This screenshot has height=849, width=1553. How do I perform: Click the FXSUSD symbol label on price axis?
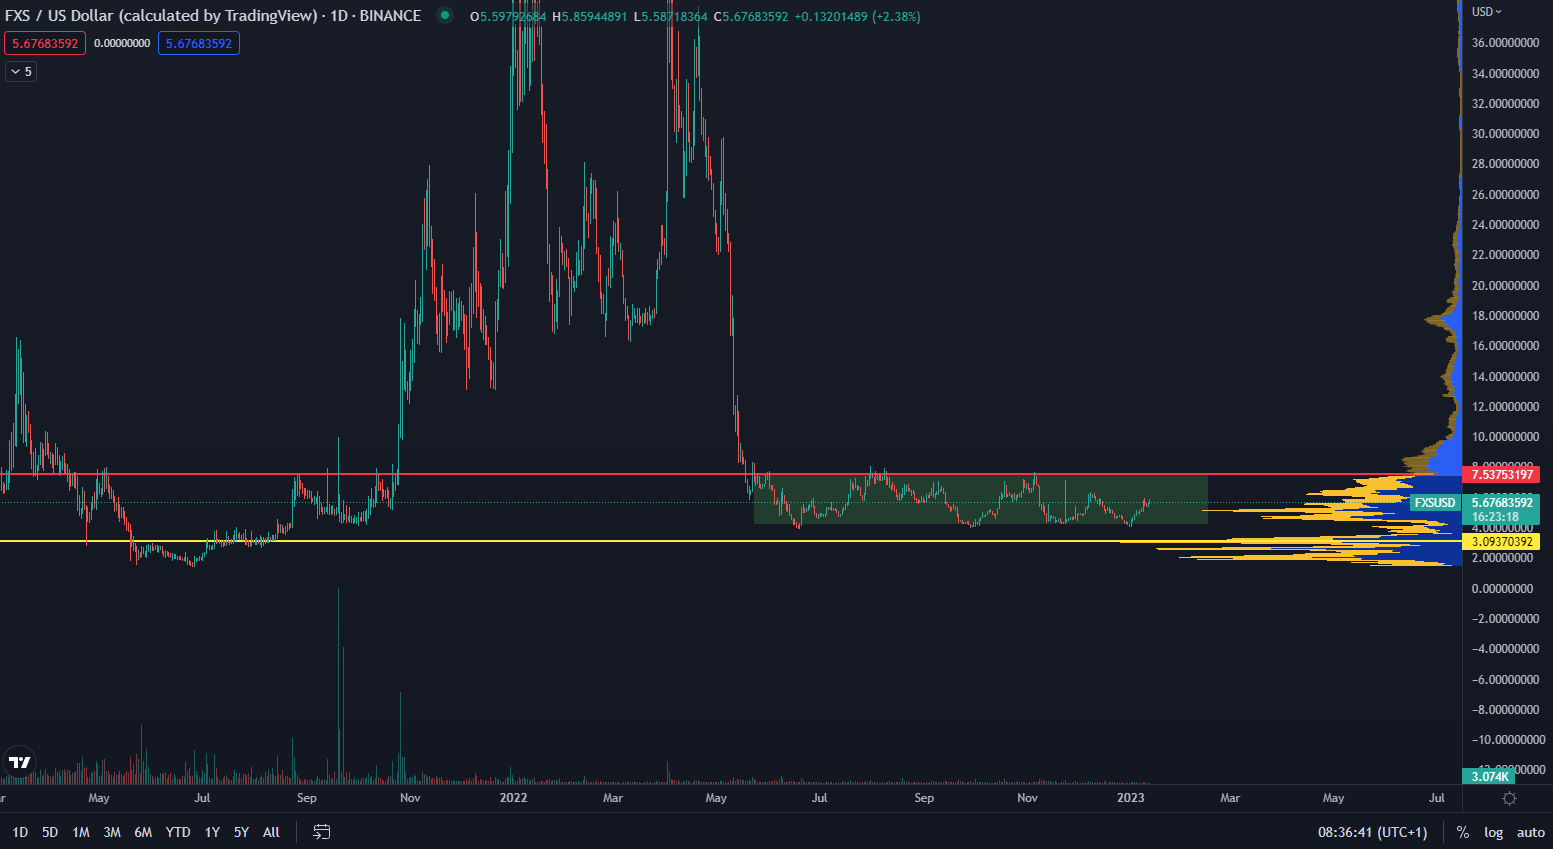pos(1434,503)
